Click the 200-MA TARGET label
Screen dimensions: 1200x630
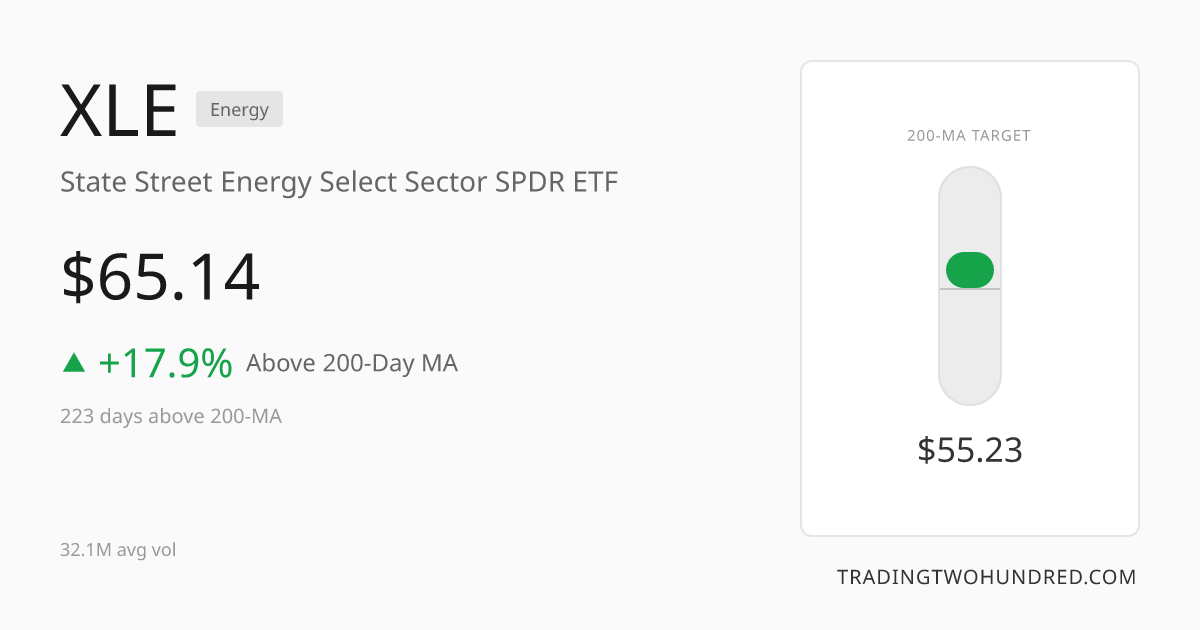(969, 136)
